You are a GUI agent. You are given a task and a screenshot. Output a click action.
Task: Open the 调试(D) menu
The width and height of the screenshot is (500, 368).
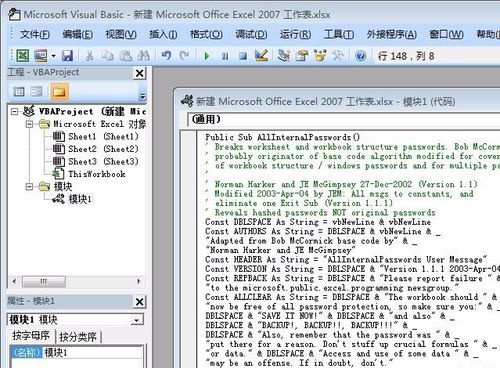pos(251,34)
